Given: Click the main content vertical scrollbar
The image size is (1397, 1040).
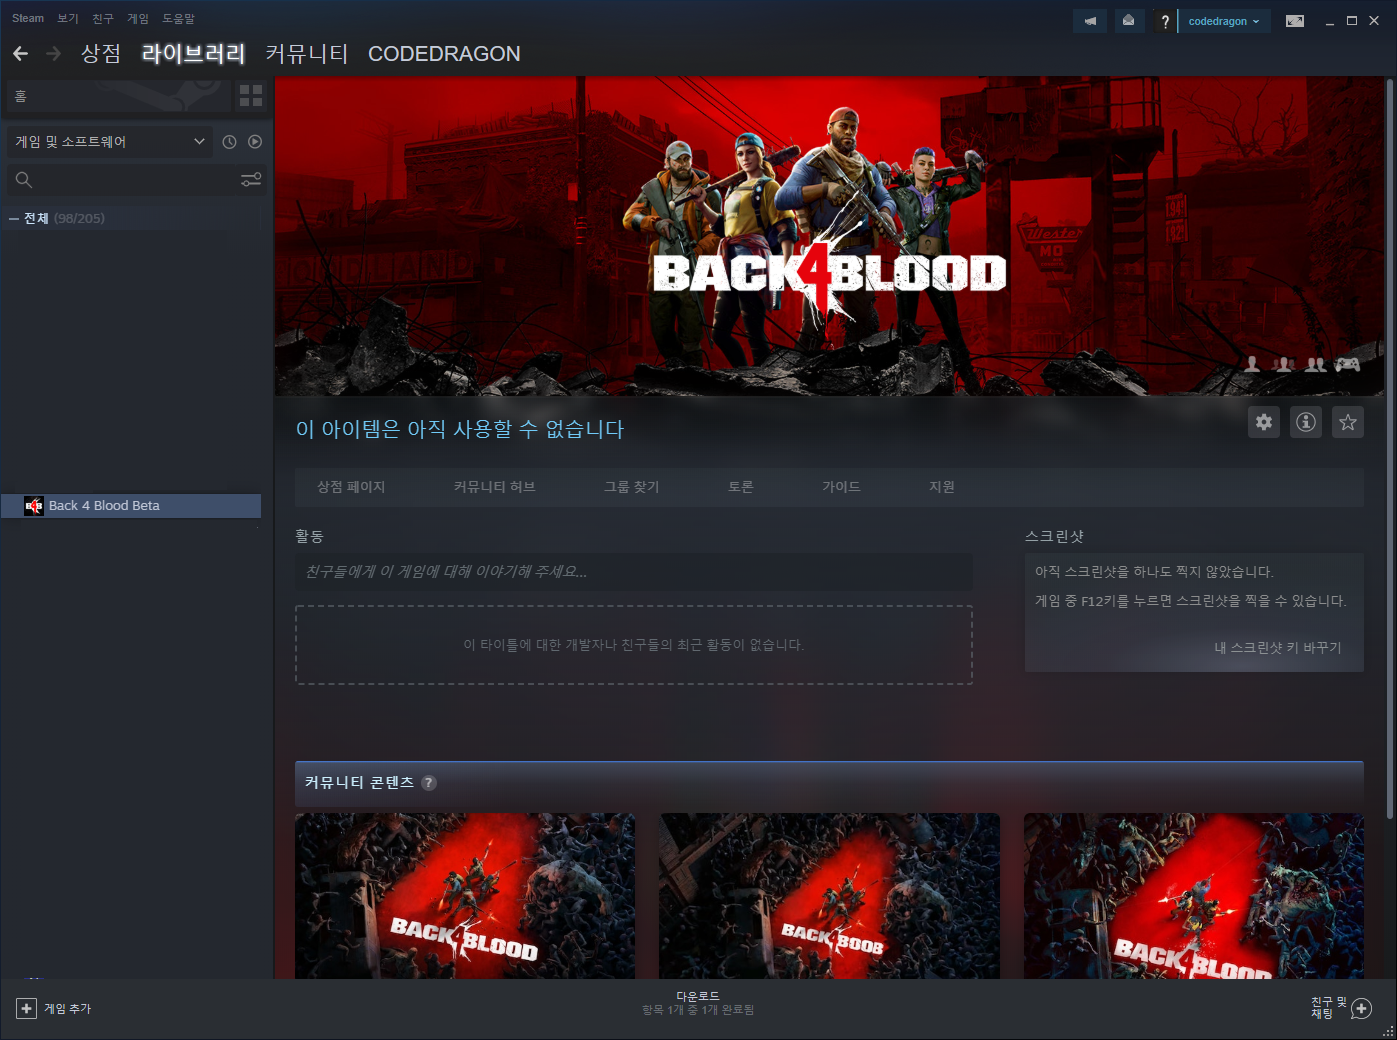Looking at the screenshot, I should [x=1390, y=448].
